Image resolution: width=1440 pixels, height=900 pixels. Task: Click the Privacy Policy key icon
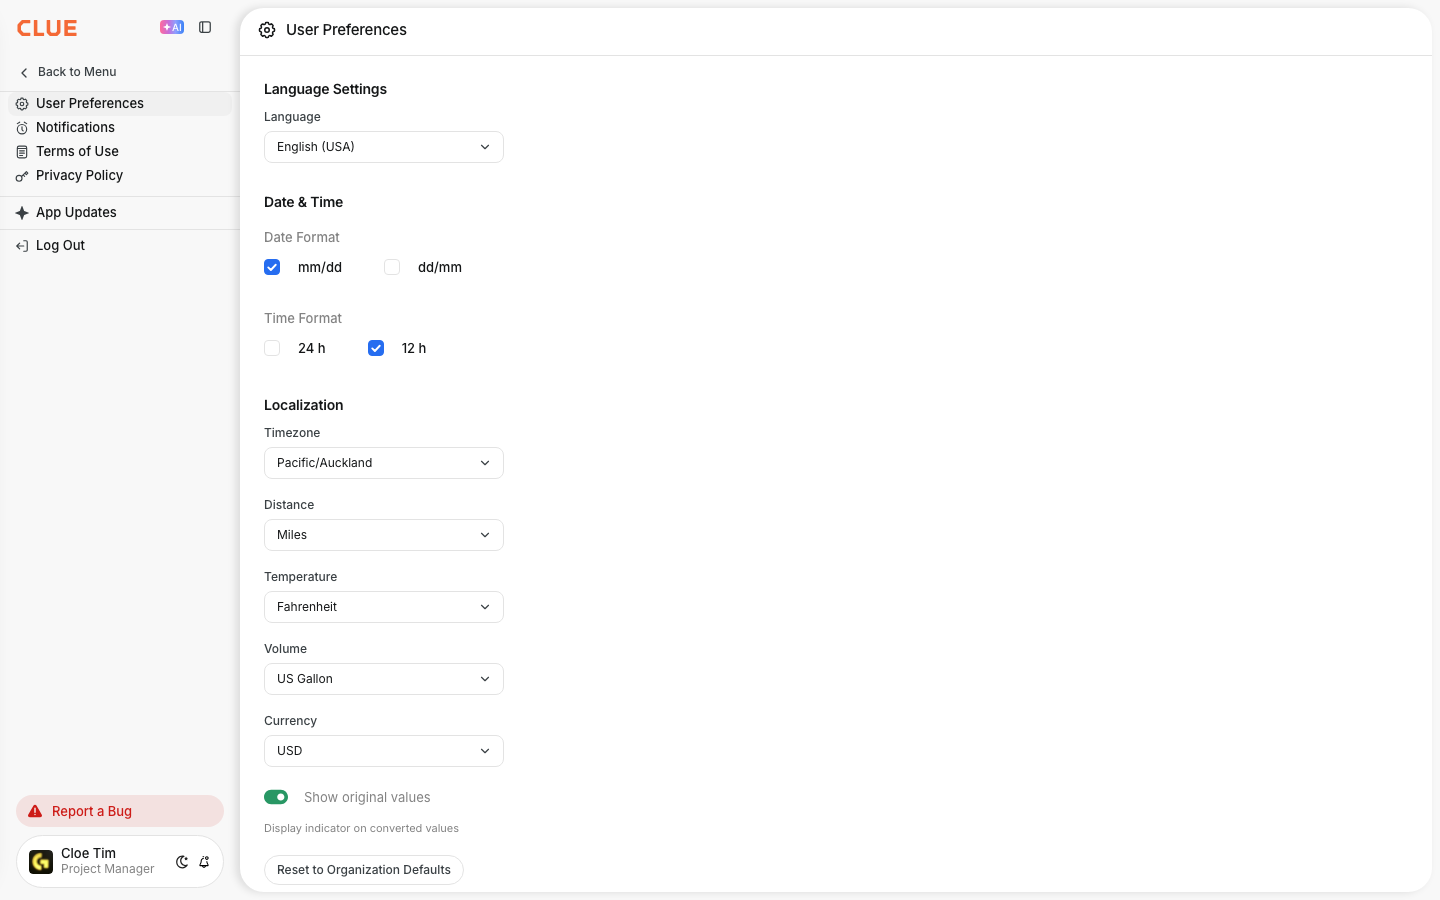tap(22, 176)
